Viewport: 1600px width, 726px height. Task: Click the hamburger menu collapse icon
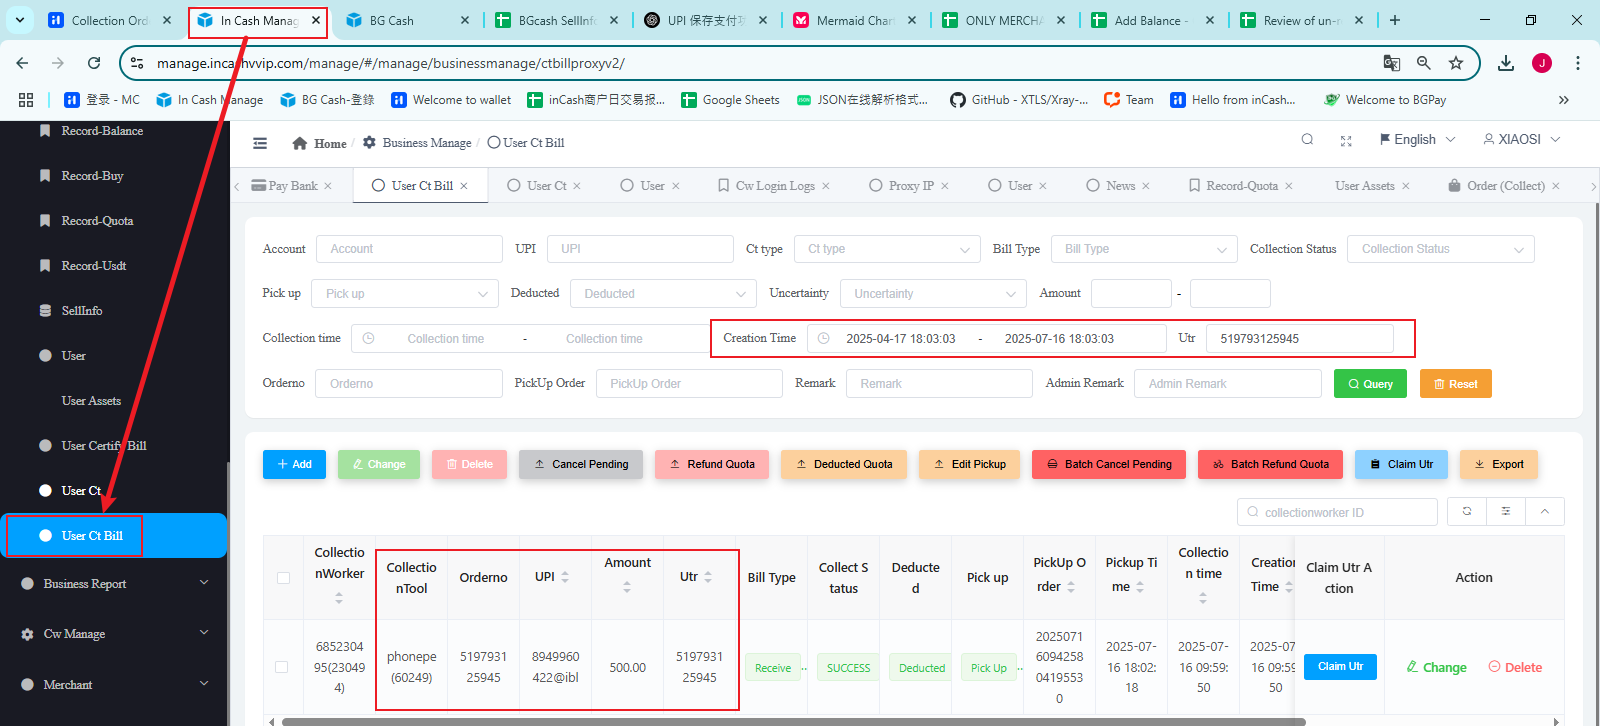(260, 143)
